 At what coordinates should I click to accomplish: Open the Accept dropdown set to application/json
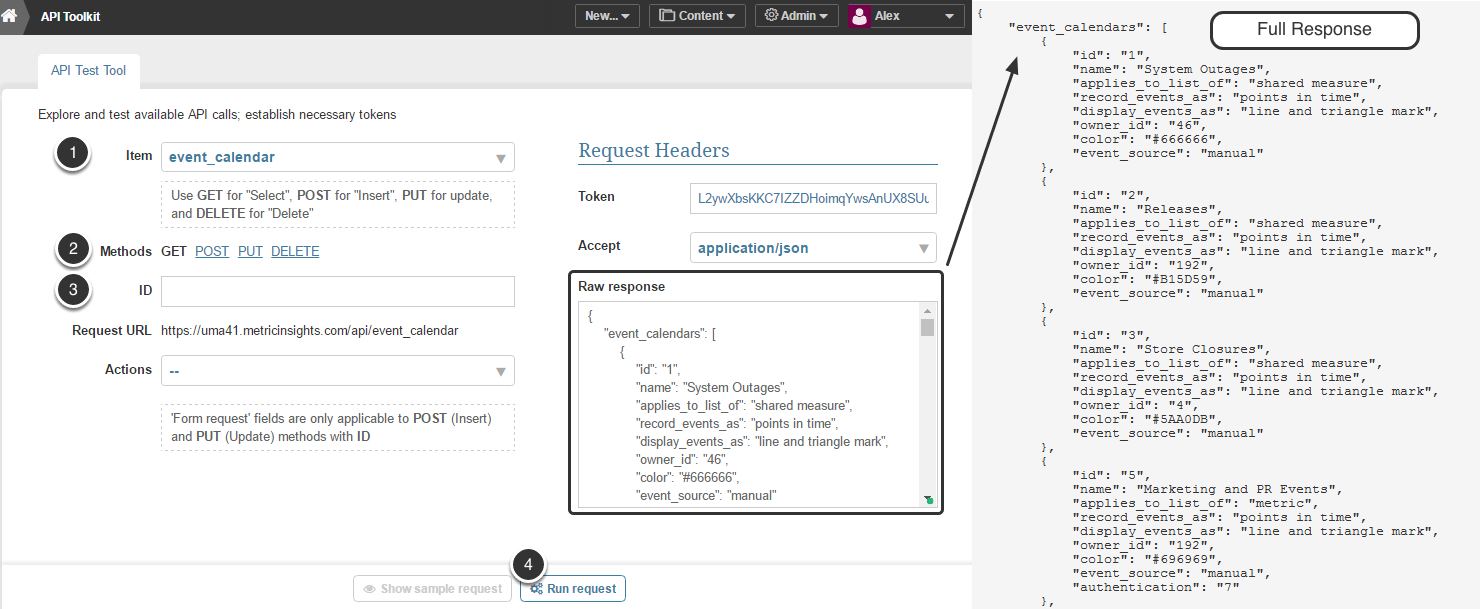point(813,248)
